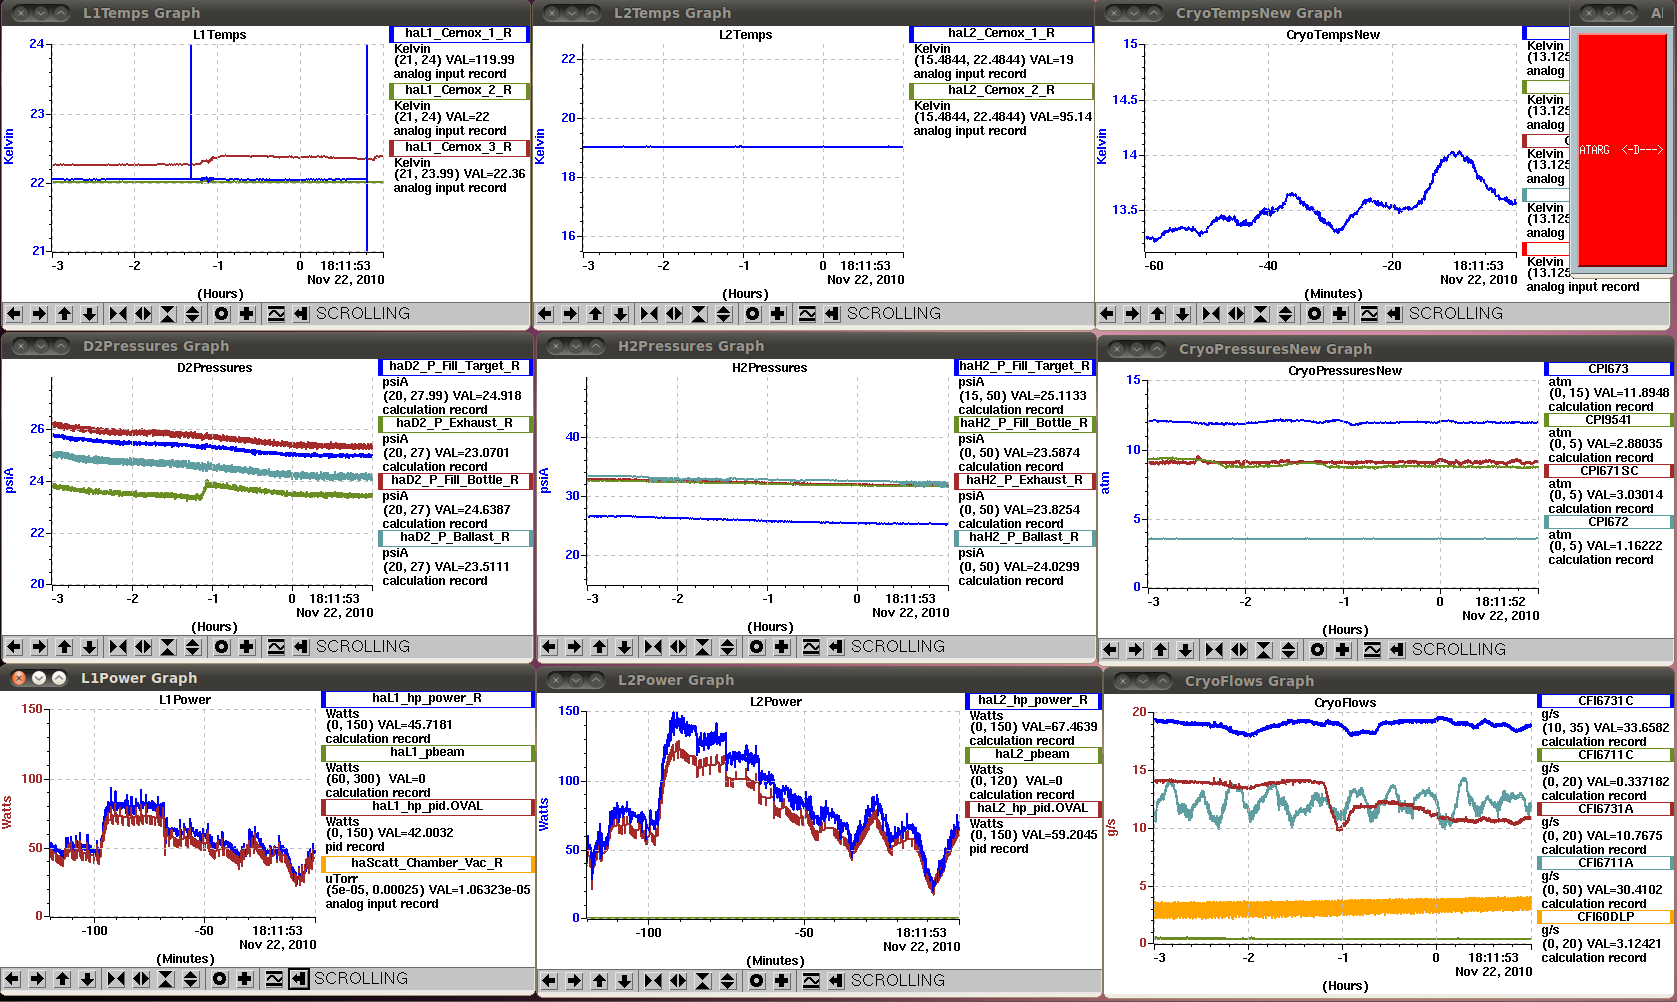Expand Y axis icon in L2Temps Graph
The image size is (1677, 1002).
[x=724, y=314]
